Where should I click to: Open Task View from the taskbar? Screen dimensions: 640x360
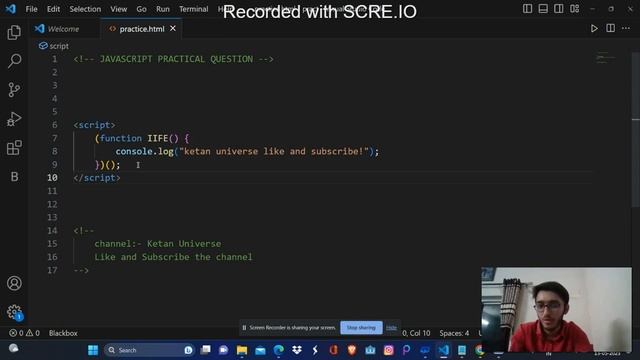[205, 350]
